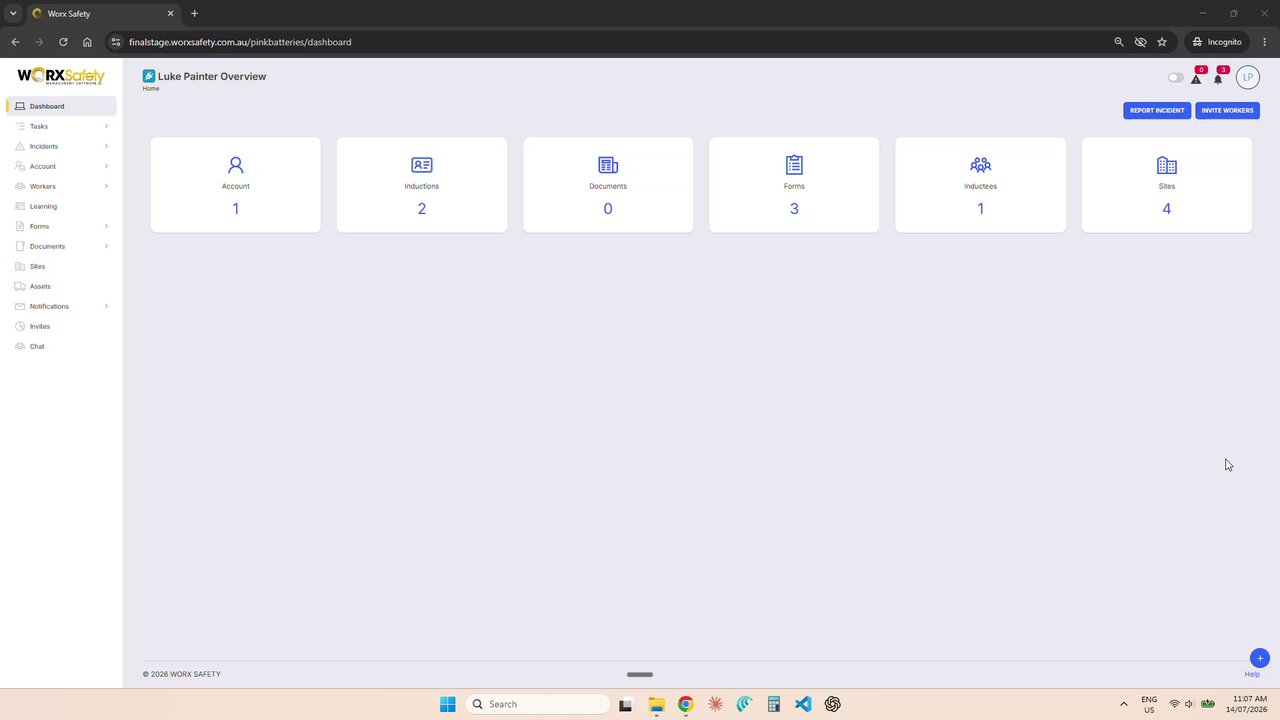The width and height of the screenshot is (1280, 720).
Task: Show hidden system tray icons
Action: 1123,704
